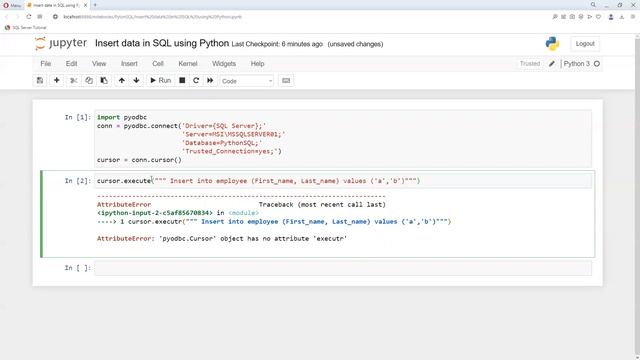This screenshot has width=640, height=360.
Task: Go forward to the next page
Action: click(17, 17)
